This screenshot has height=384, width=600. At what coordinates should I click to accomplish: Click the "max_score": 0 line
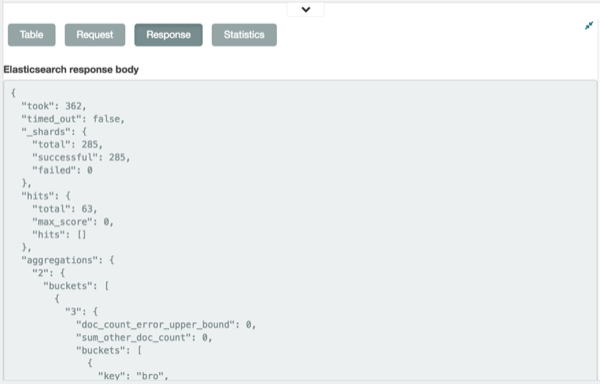tap(73, 222)
